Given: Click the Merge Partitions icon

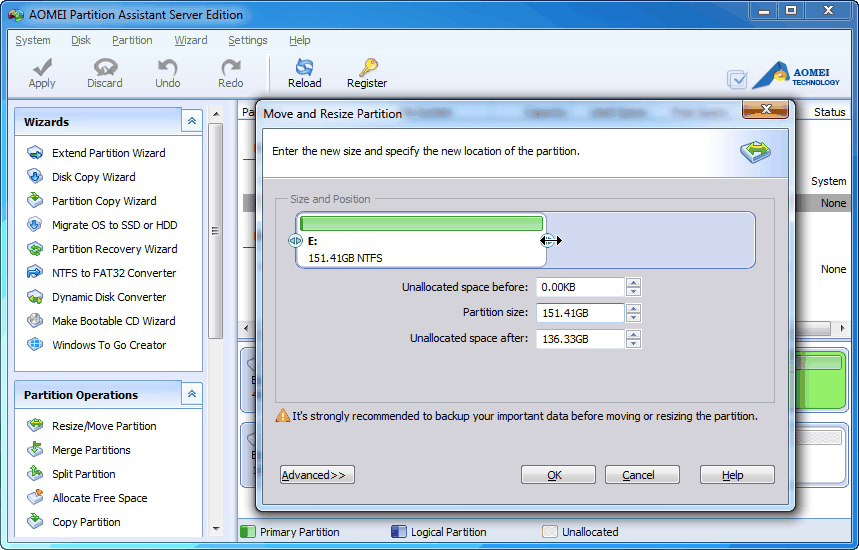Looking at the screenshot, I should click(35, 449).
